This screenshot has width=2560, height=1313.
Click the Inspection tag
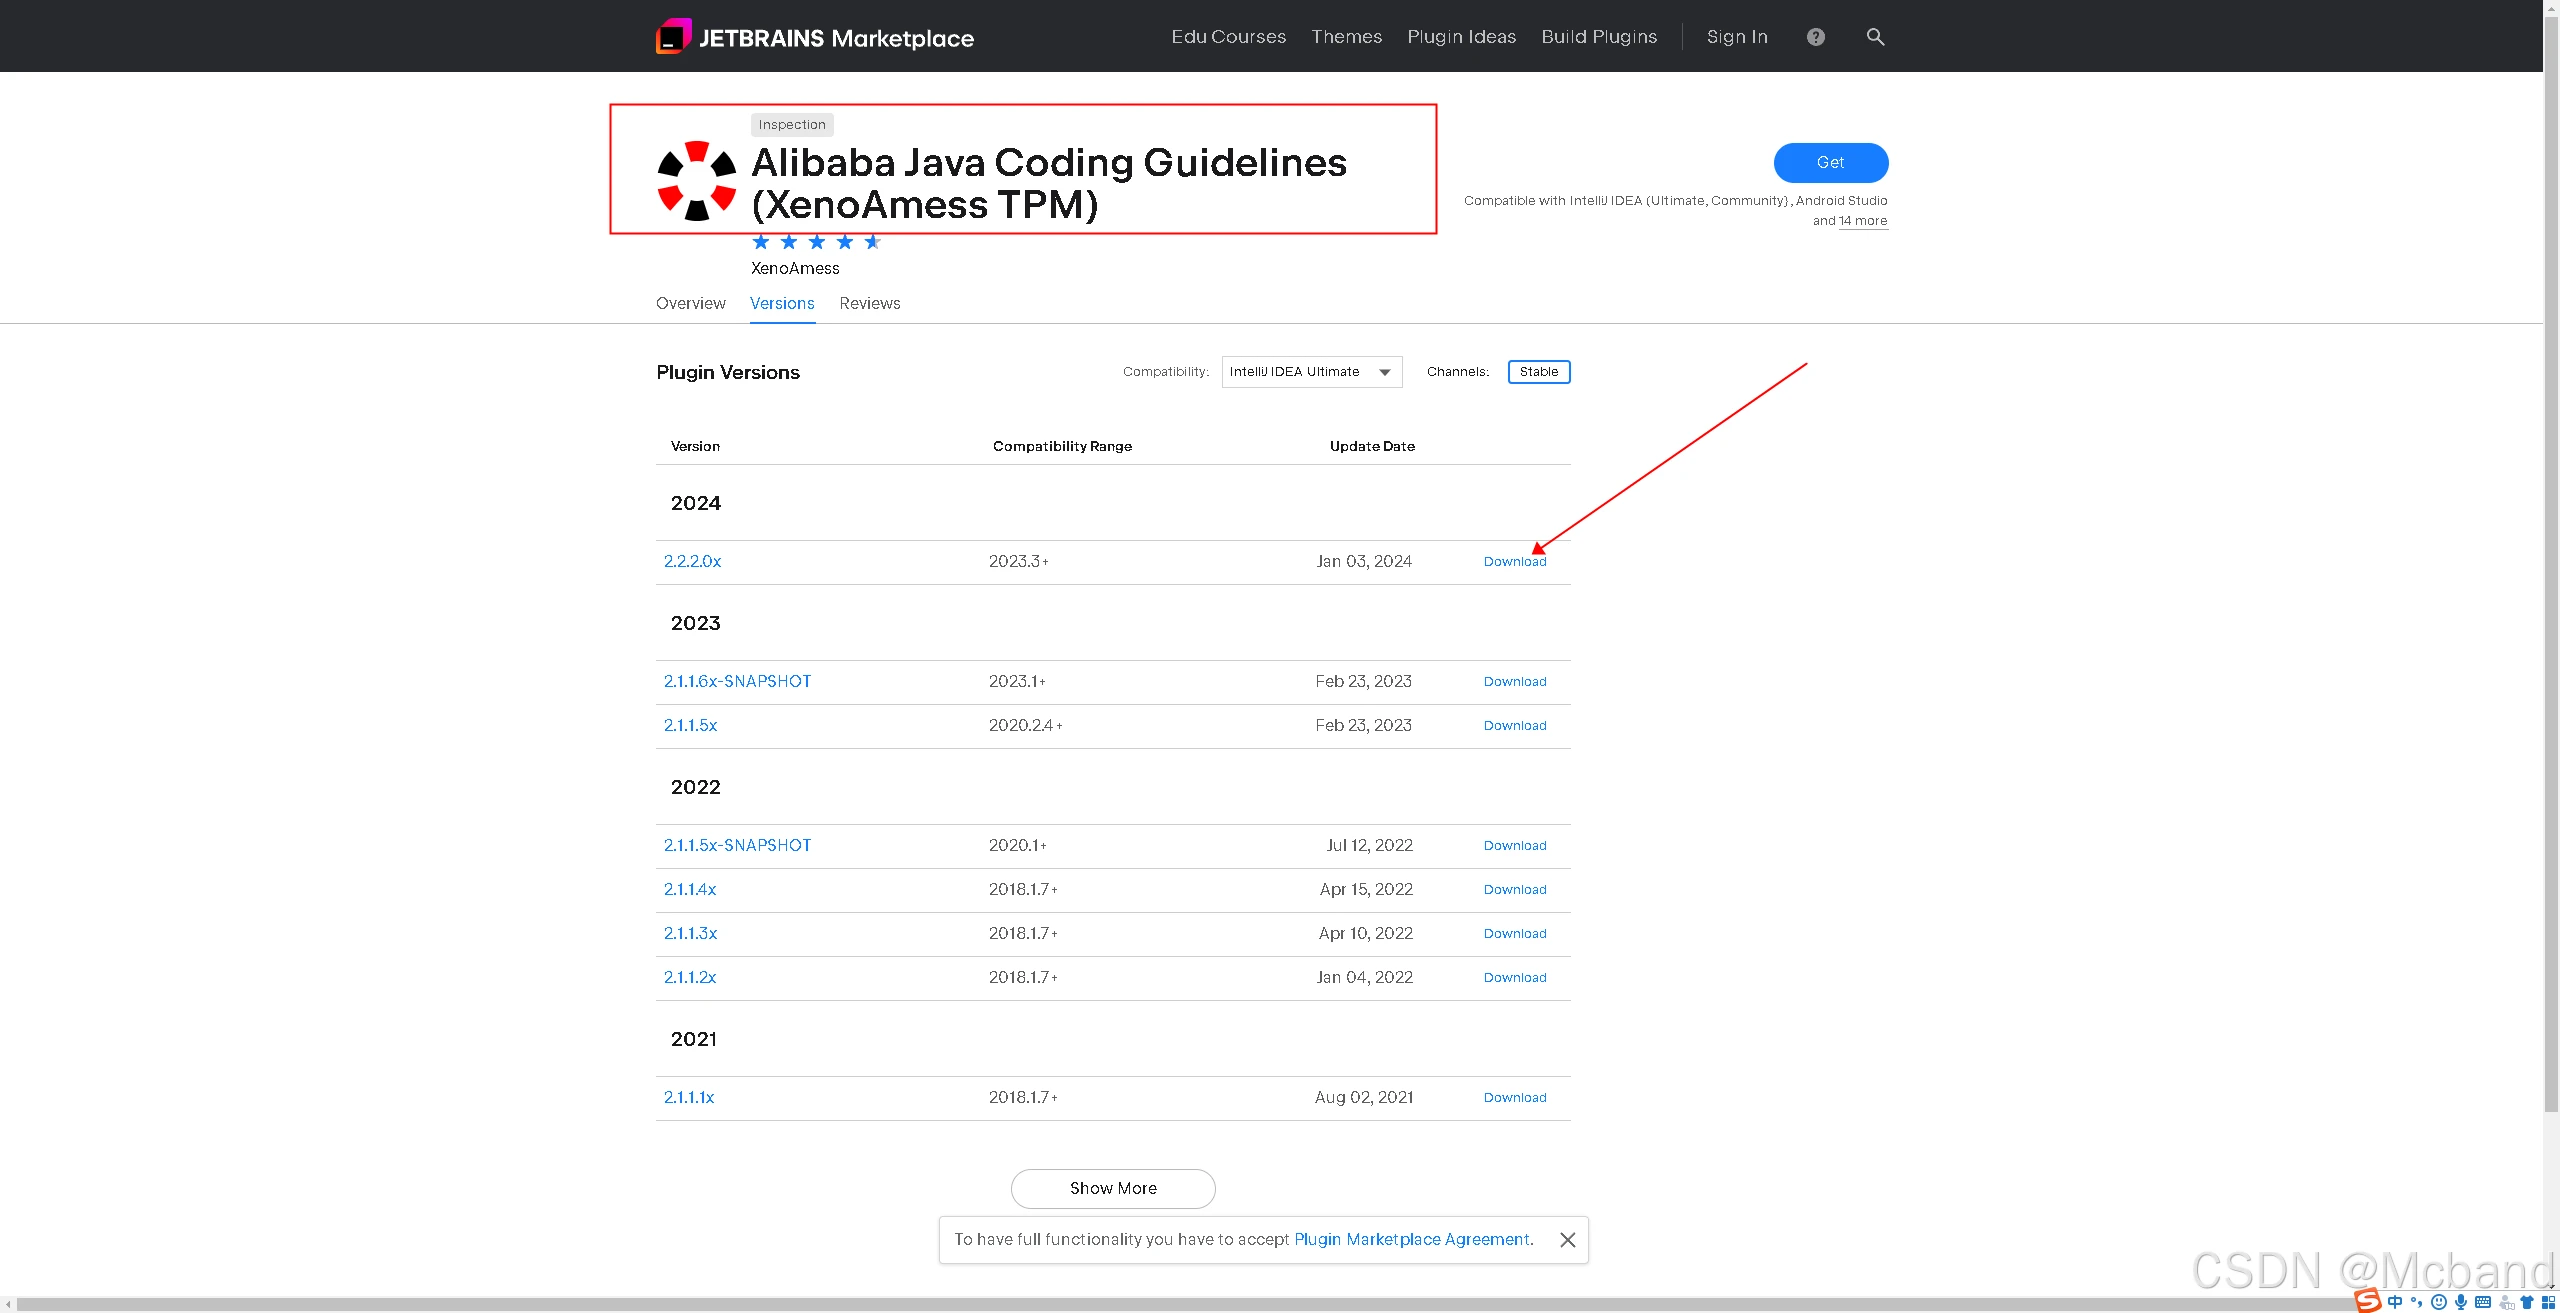coord(792,125)
